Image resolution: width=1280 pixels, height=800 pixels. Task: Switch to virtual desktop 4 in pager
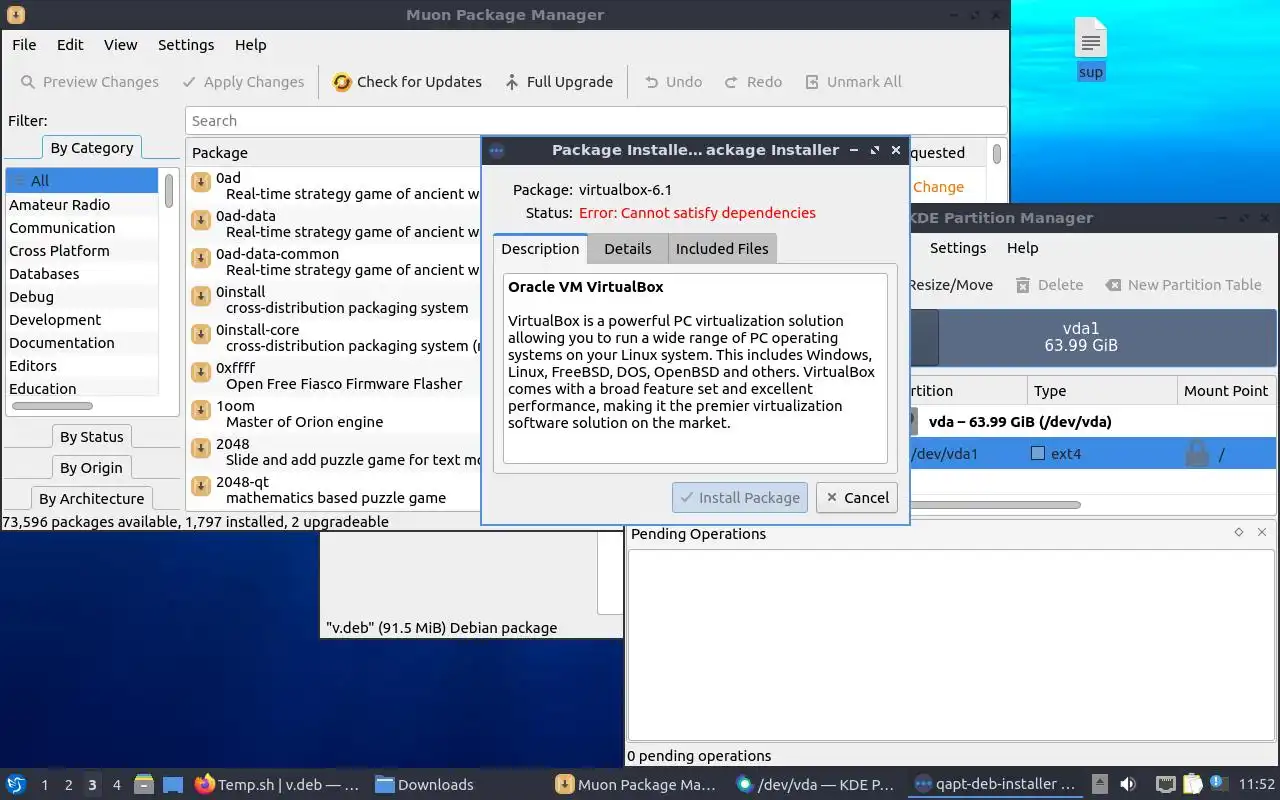[116, 785]
